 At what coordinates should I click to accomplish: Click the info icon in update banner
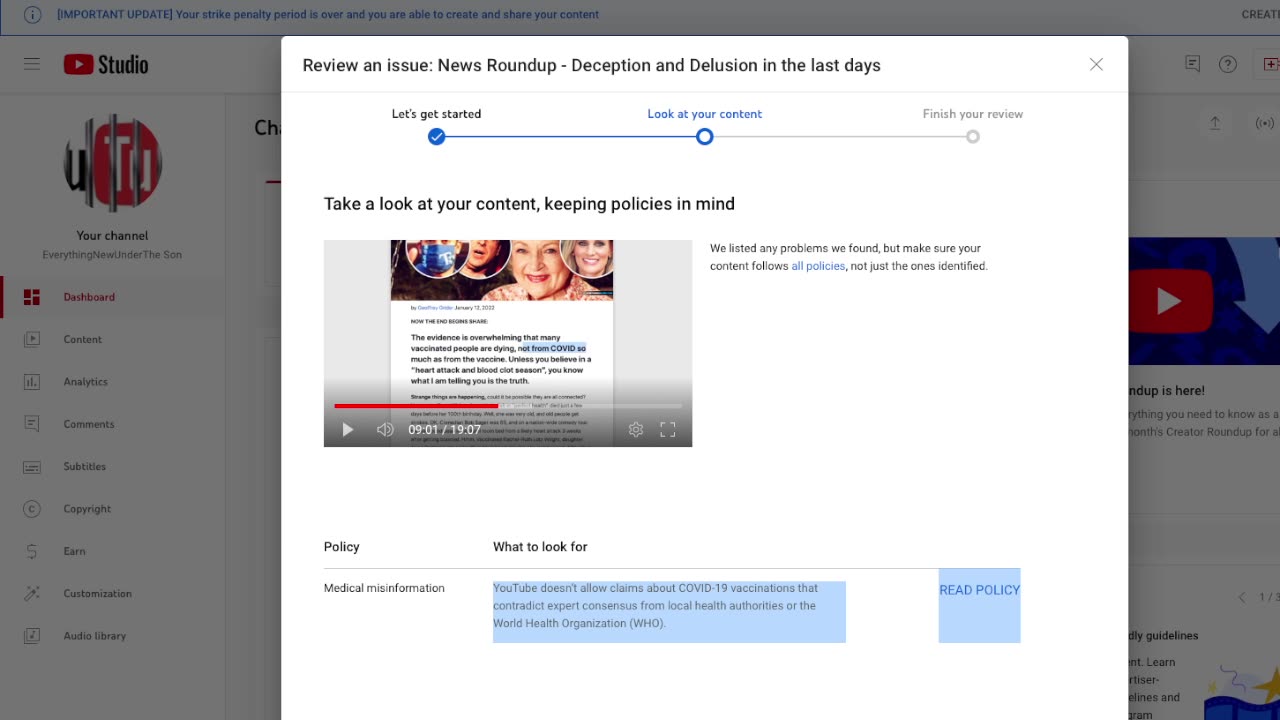[x=33, y=14]
